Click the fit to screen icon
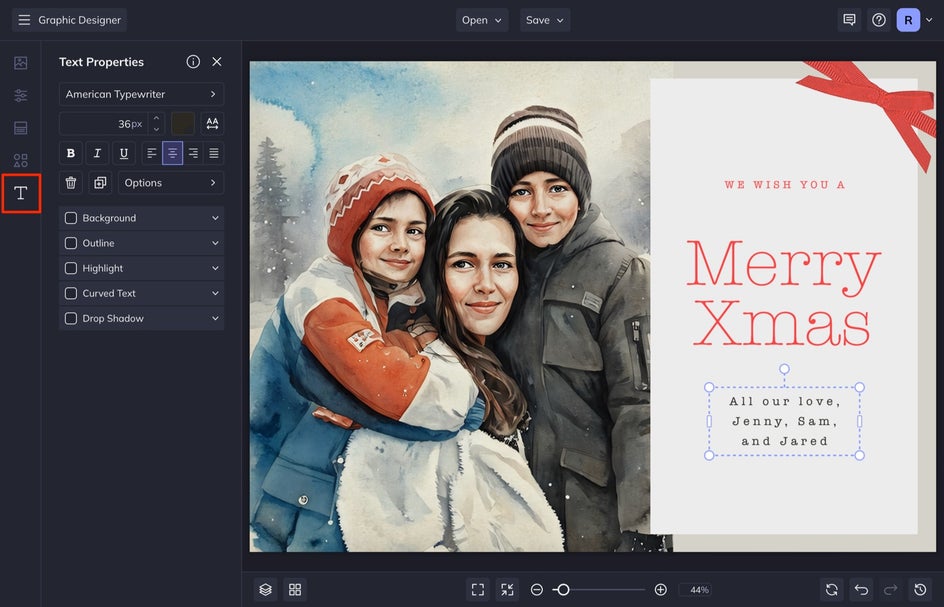This screenshot has height=607, width=944. tap(478, 590)
